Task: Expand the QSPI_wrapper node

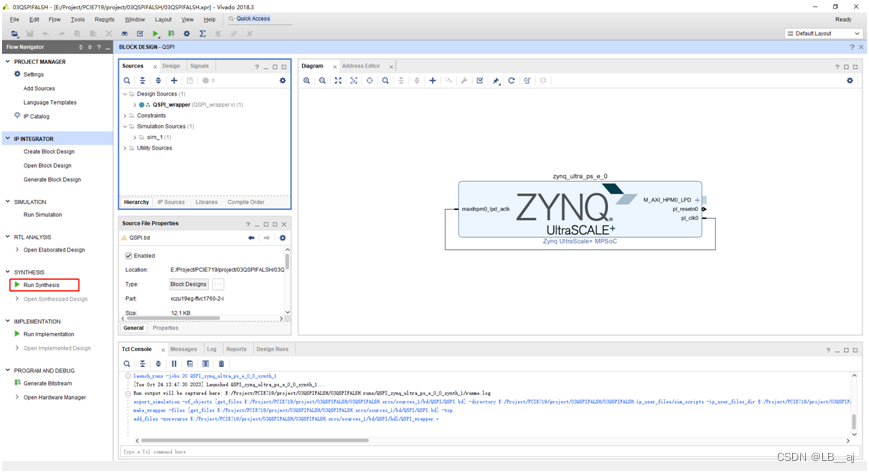Action: (x=135, y=105)
